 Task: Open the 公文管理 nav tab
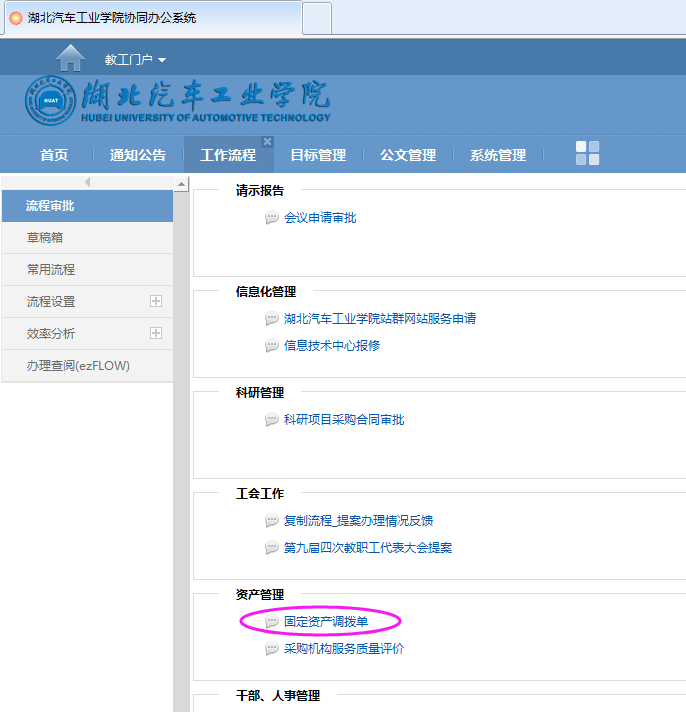click(408, 155)
